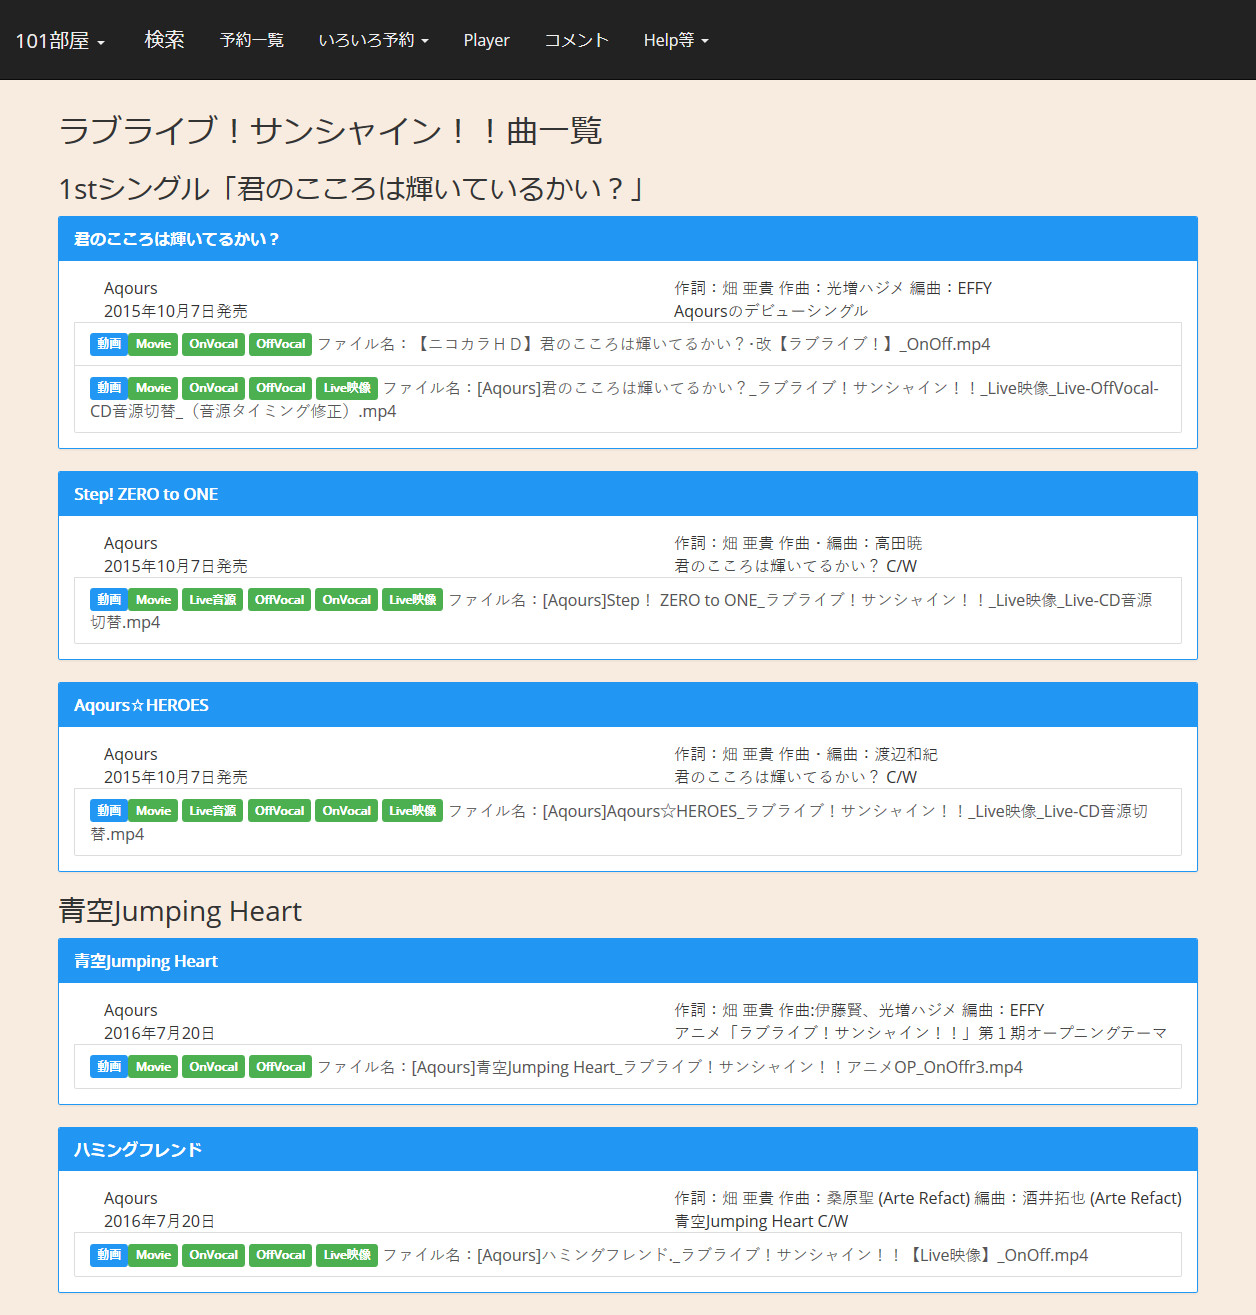Image resolution: width=1256 pixels, height=1315 pixels.
Task: Click OnVocal badge in 青空Jumping Heart row
Action: [214, 1067]
